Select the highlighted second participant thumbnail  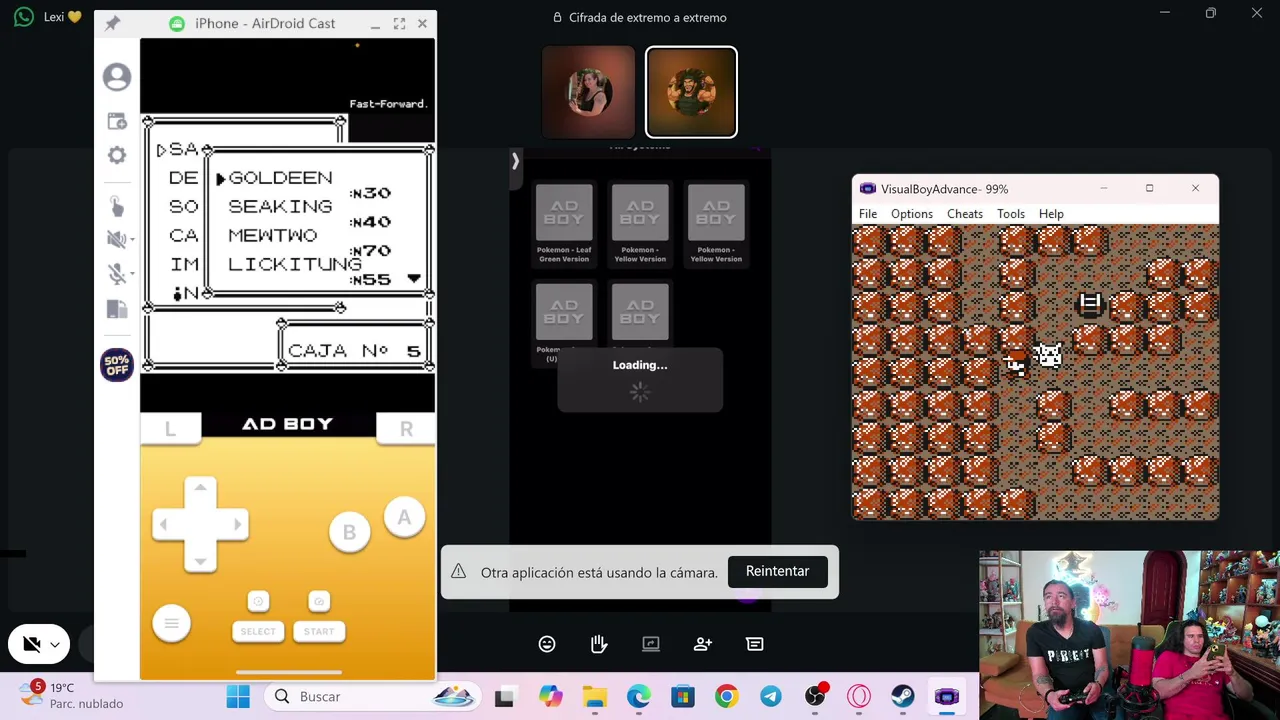pyautogui.click(x=691, y=92)
